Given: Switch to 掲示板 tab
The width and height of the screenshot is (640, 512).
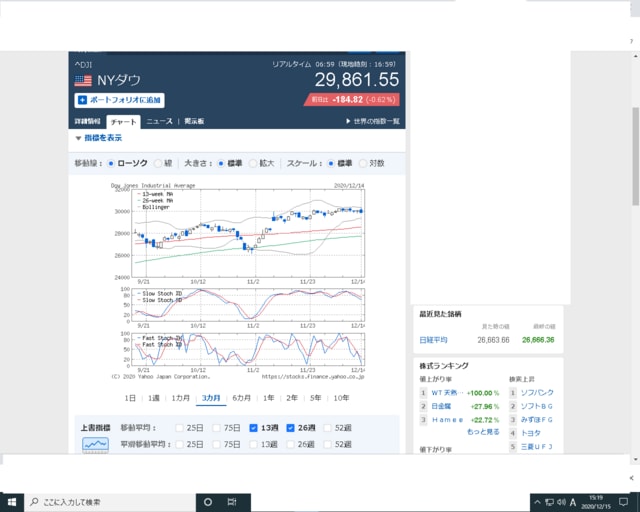Looking at the screenshot, I should point(194,121).
